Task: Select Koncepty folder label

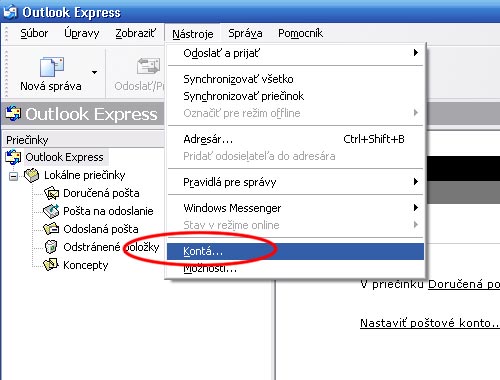Action: pyautogui.click(x=86, y=265)
